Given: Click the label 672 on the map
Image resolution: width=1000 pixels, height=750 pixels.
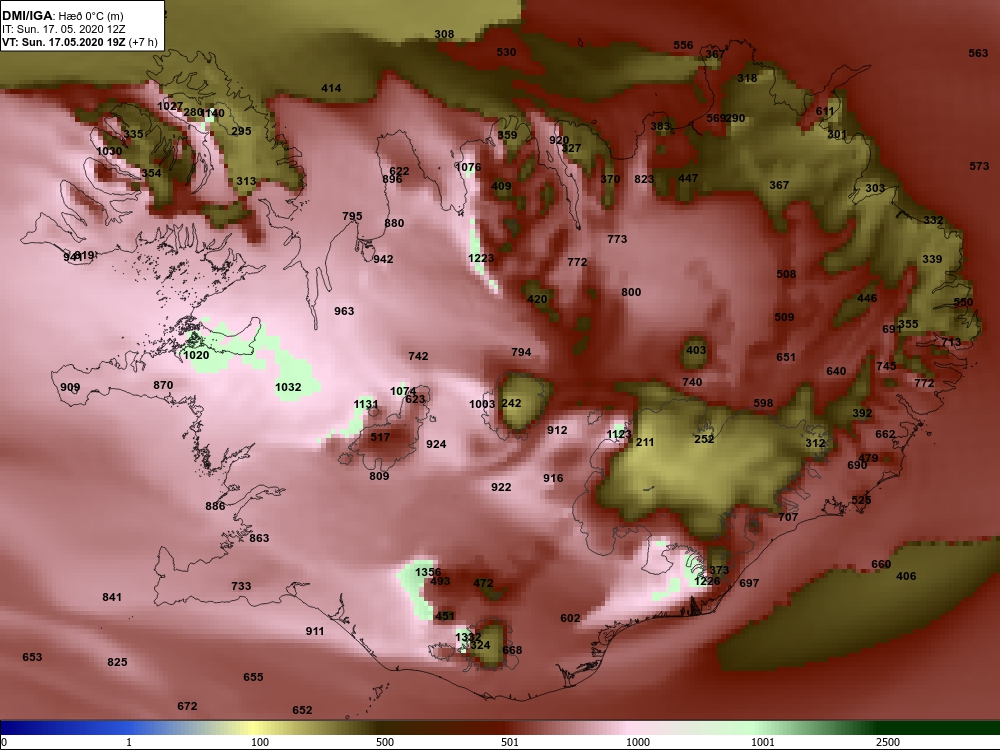Looking at the screenshot, I should [x=187, y=707].
